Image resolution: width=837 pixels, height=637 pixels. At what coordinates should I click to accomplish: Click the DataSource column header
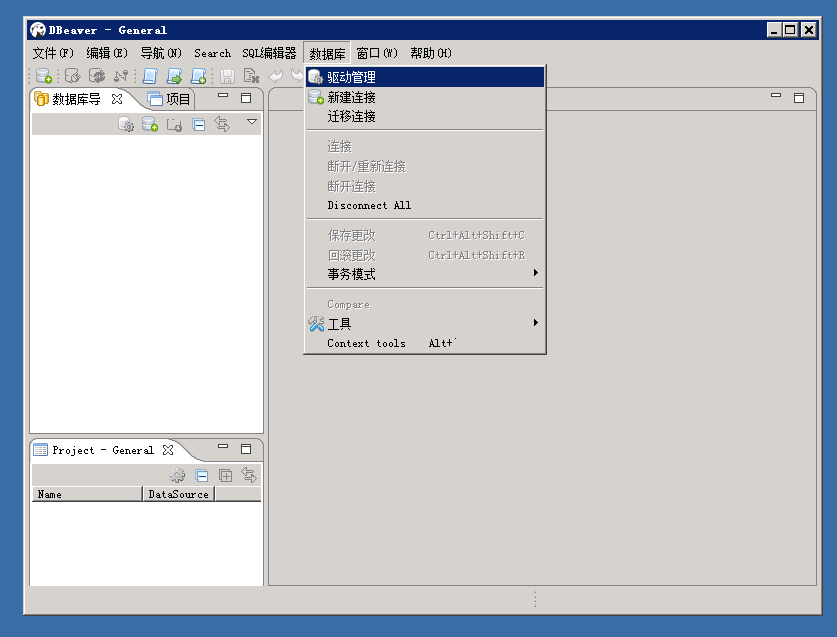coord(179,494)
